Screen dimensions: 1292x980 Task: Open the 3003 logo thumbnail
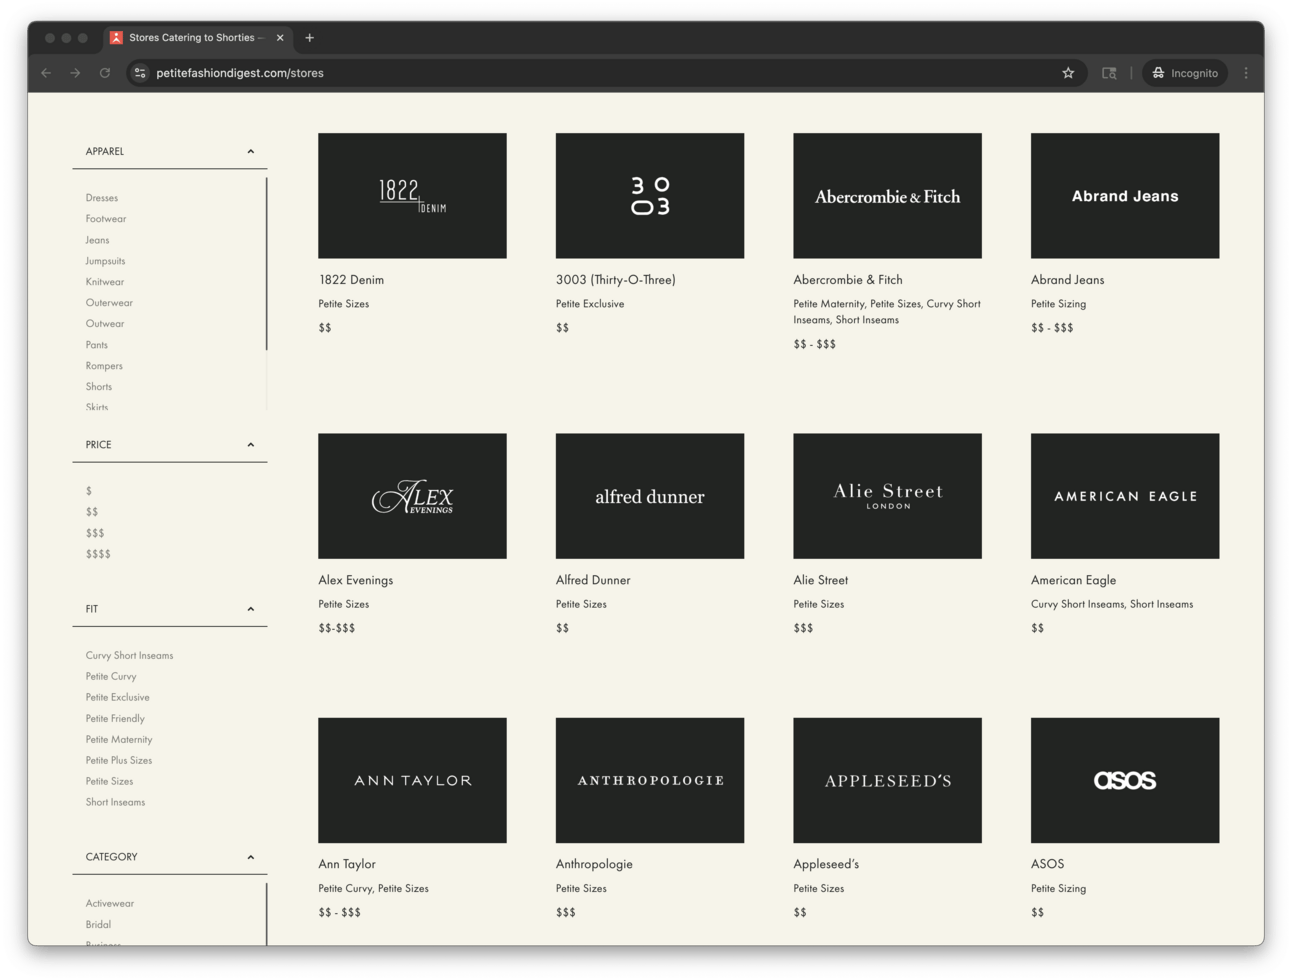(x=650, y=196)
